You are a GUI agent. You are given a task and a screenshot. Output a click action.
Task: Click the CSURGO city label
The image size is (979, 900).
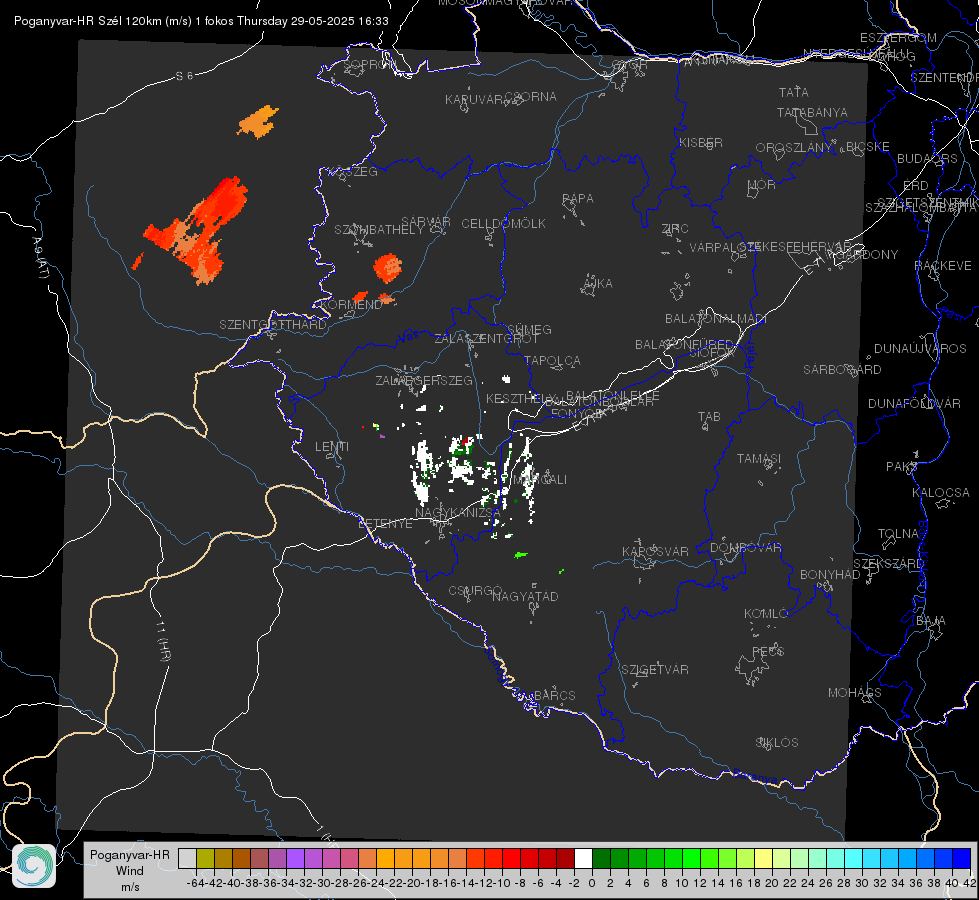click(475, 591)
